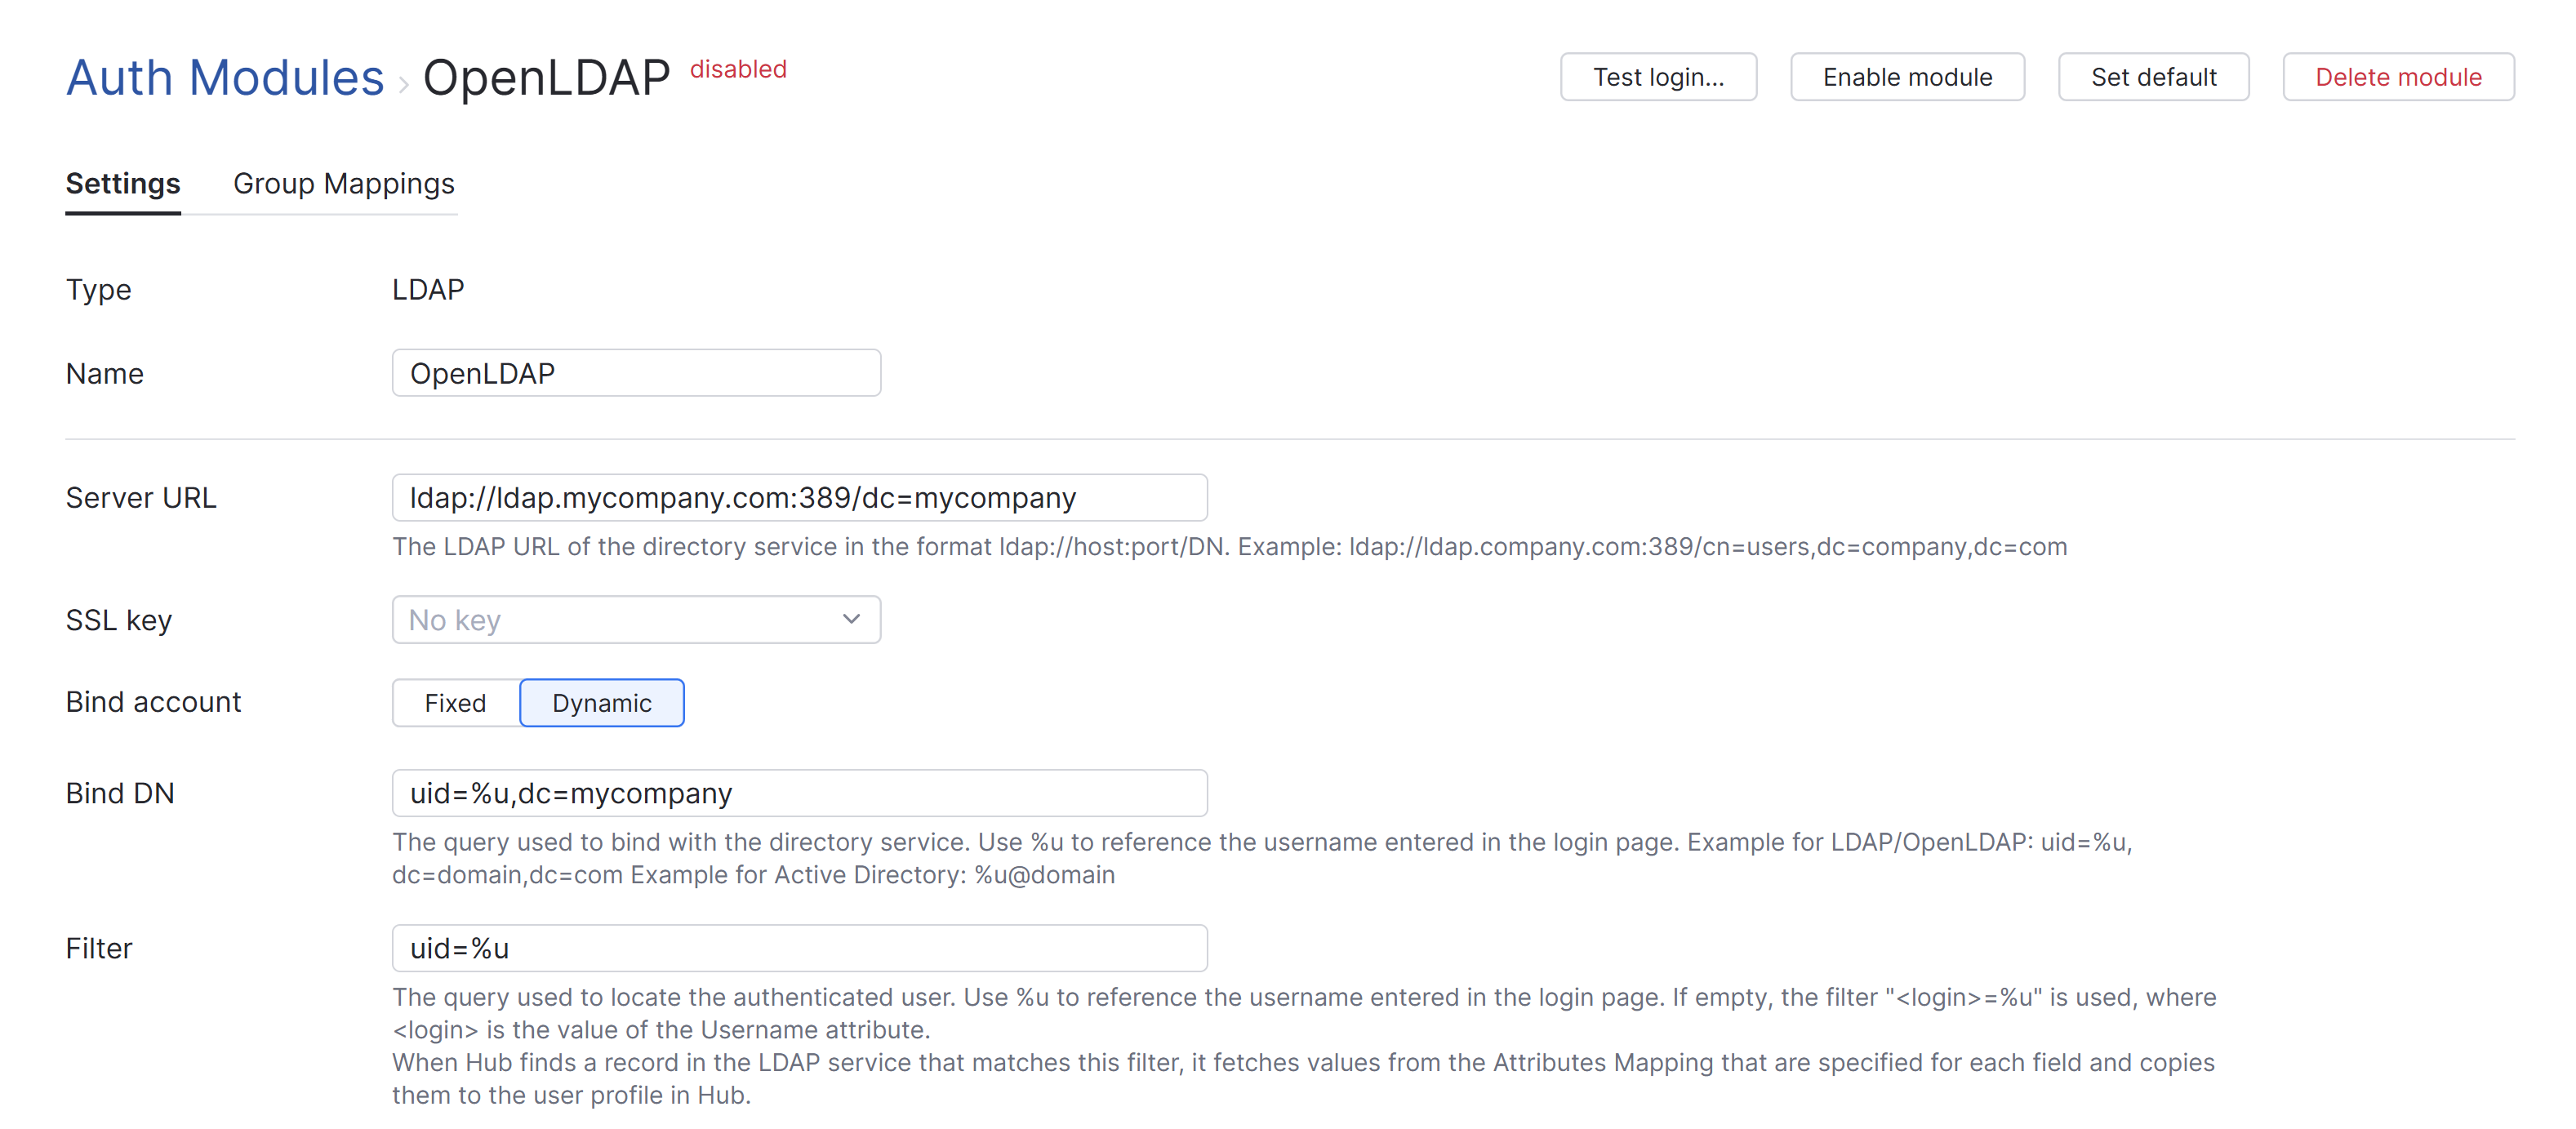Screen dimensions: 2576x1129
Task: Open the SSL key dropdown
Action: 636,620
